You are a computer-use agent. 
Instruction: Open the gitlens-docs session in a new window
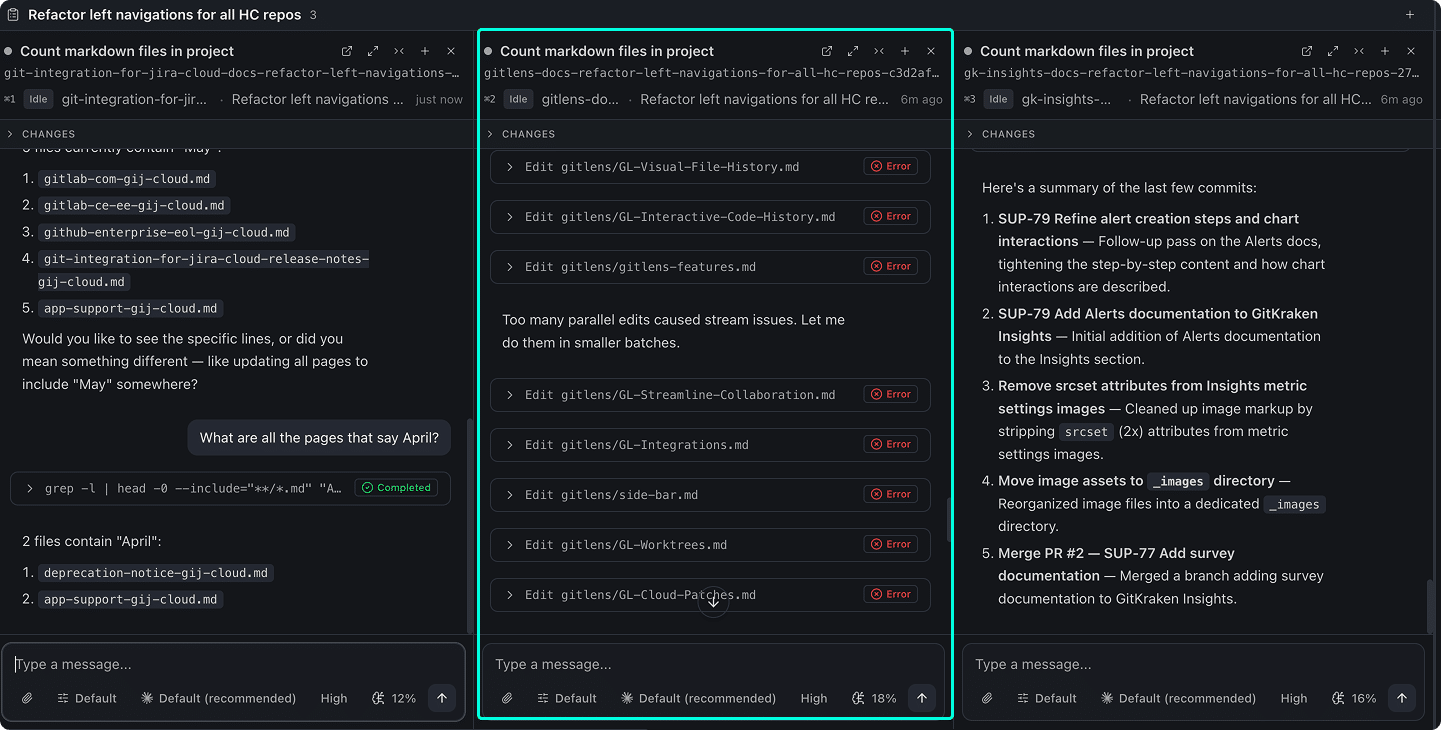coord(827,51)
